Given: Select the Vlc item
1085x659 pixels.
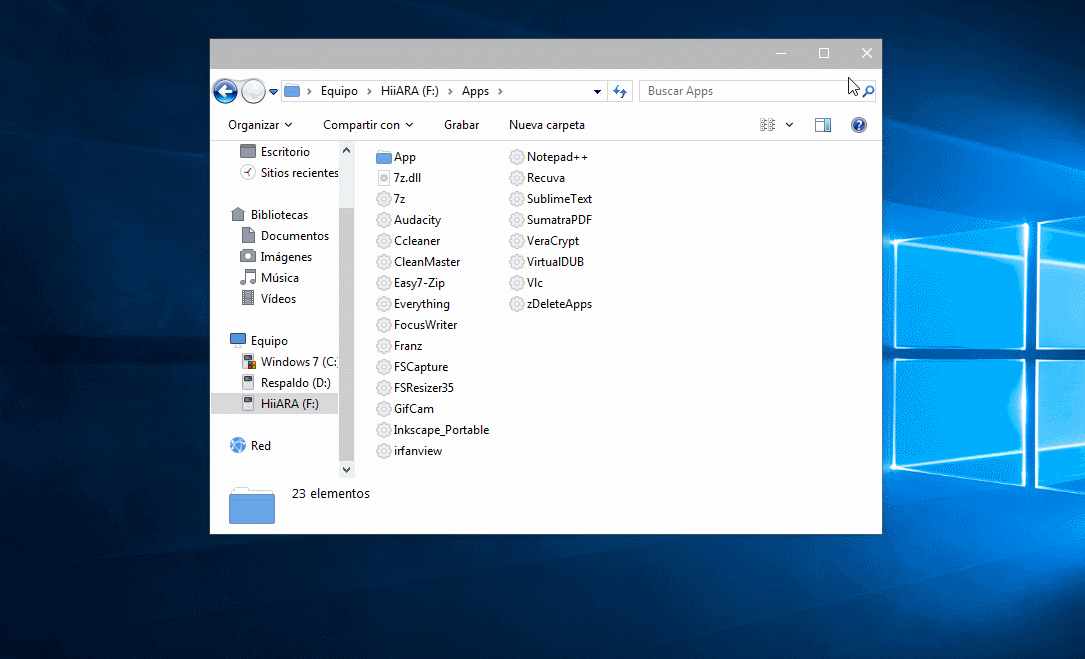Looking at the screenshot, I should [527, 282].
